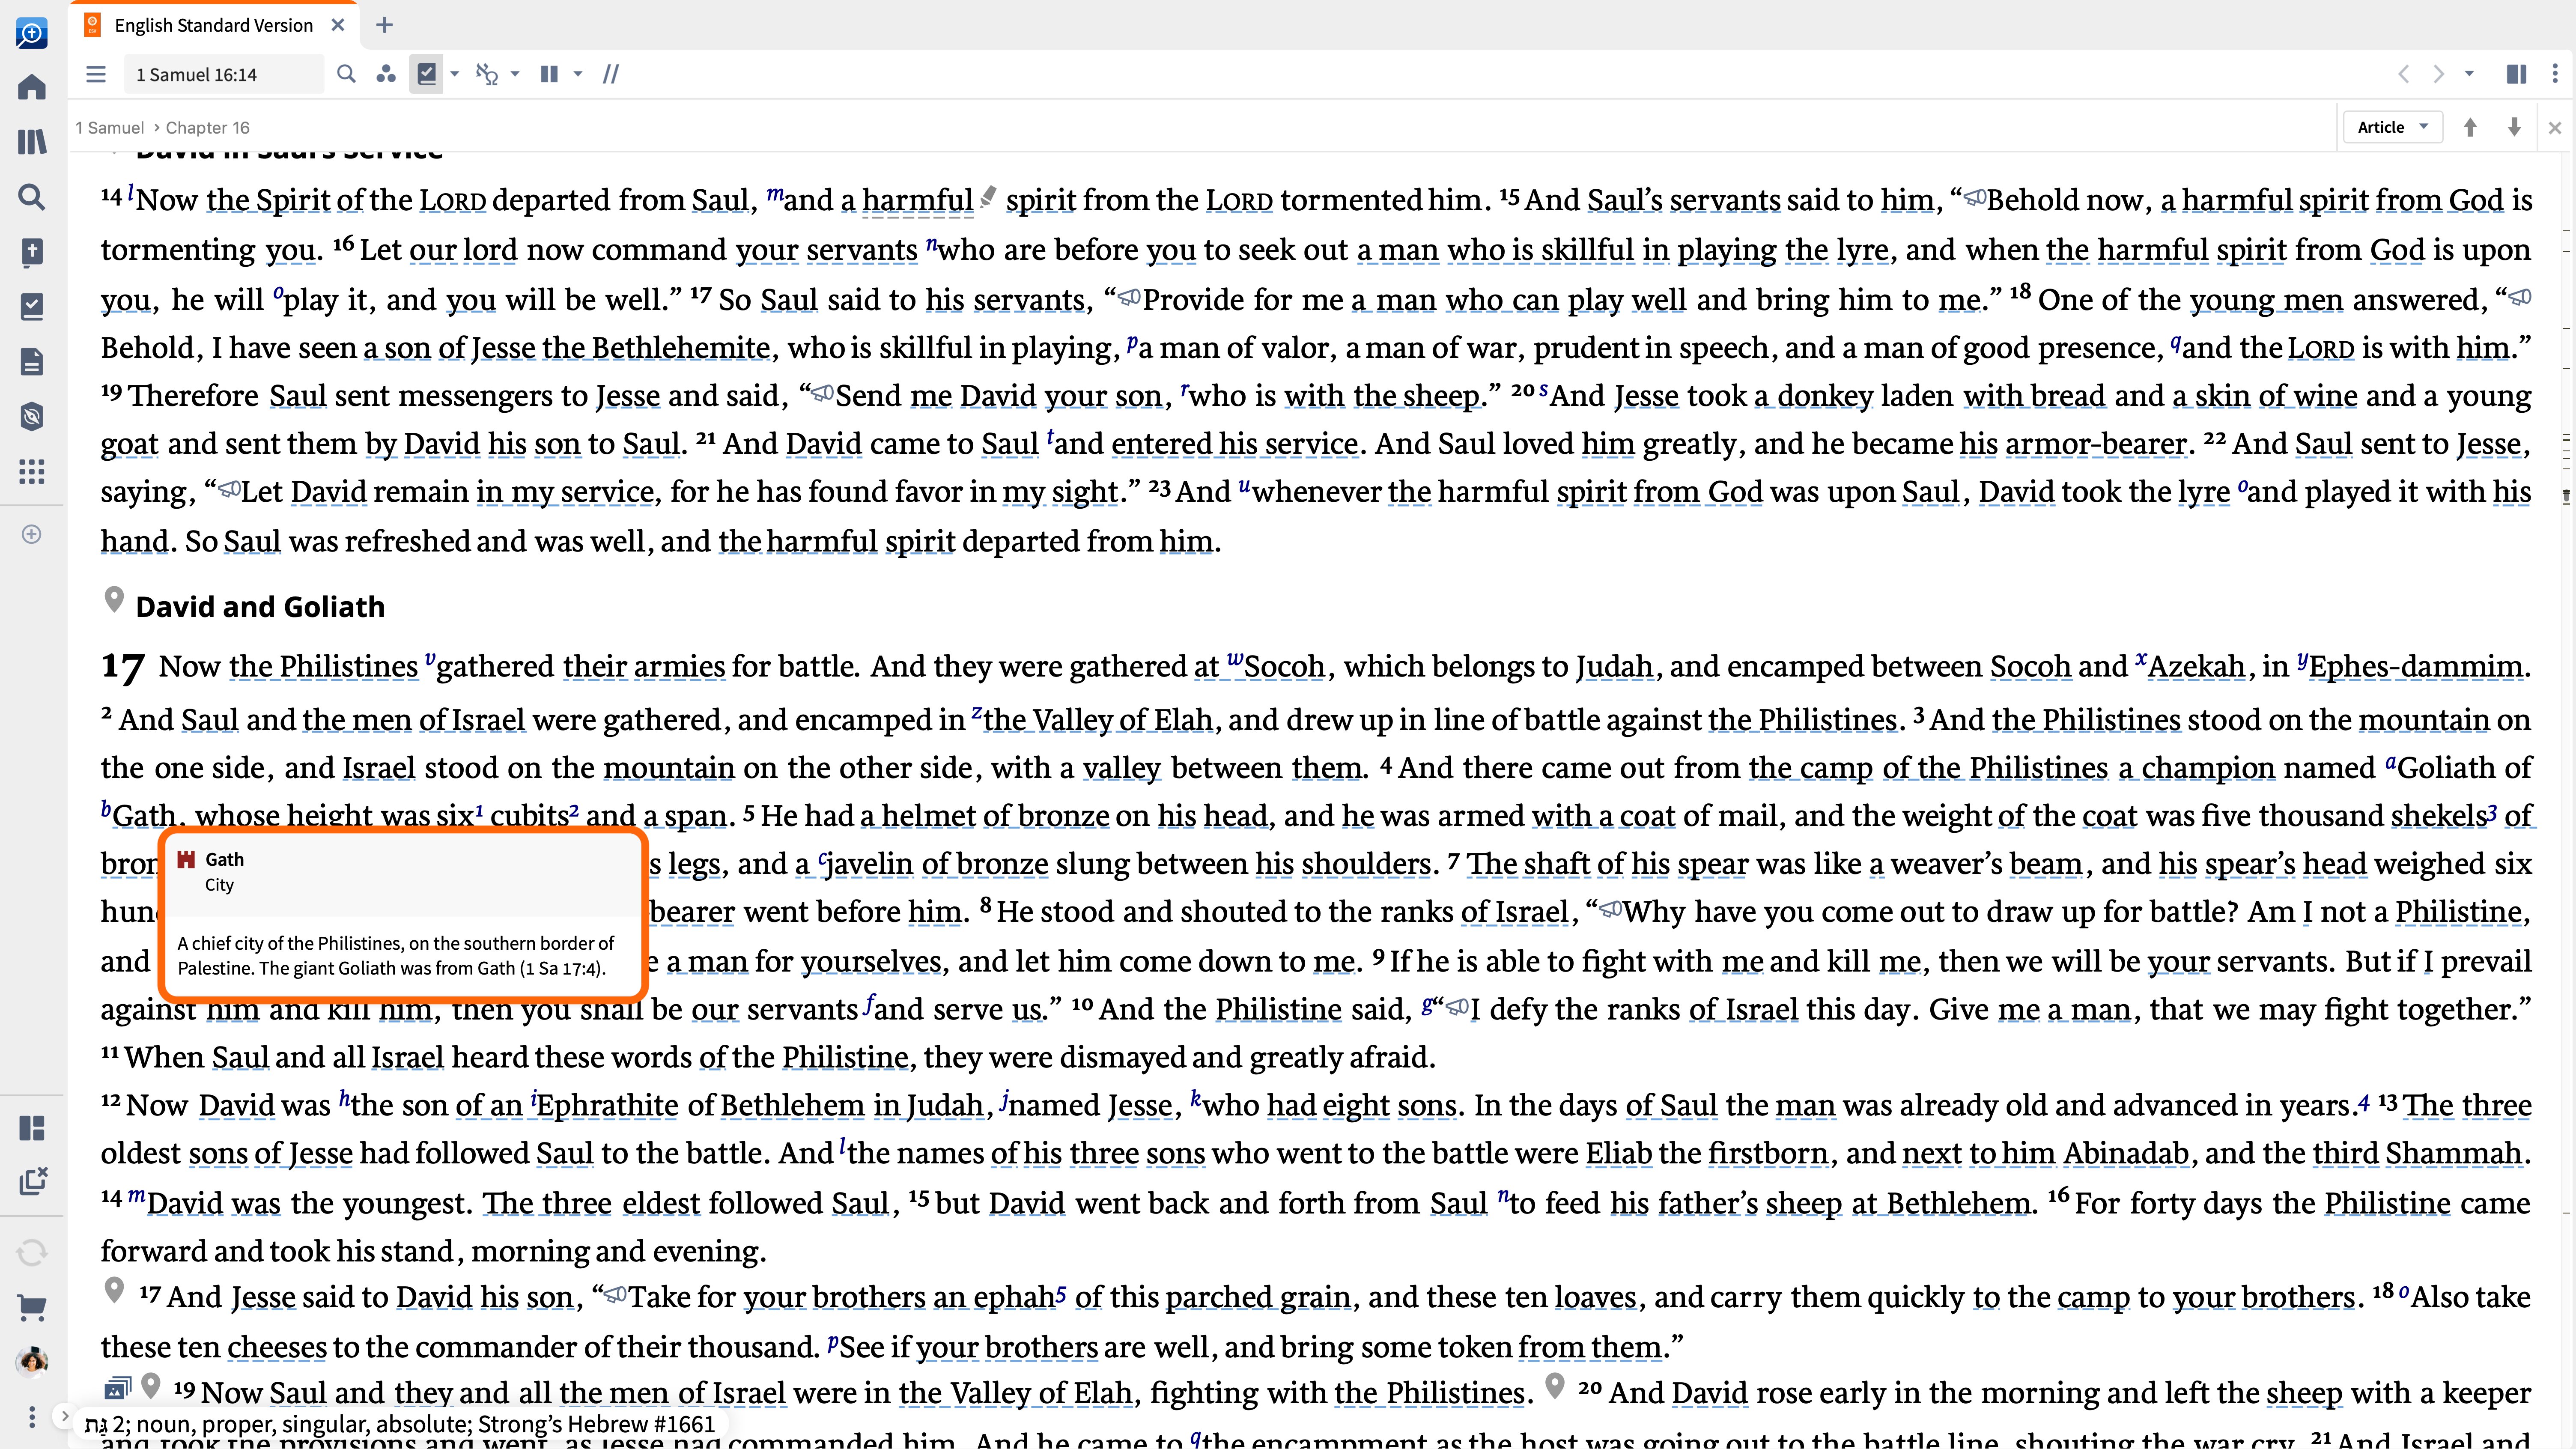Click the 'Socoh' cross-reference letter w
The image size is (2576, 1449).
tap(1235, 659)
